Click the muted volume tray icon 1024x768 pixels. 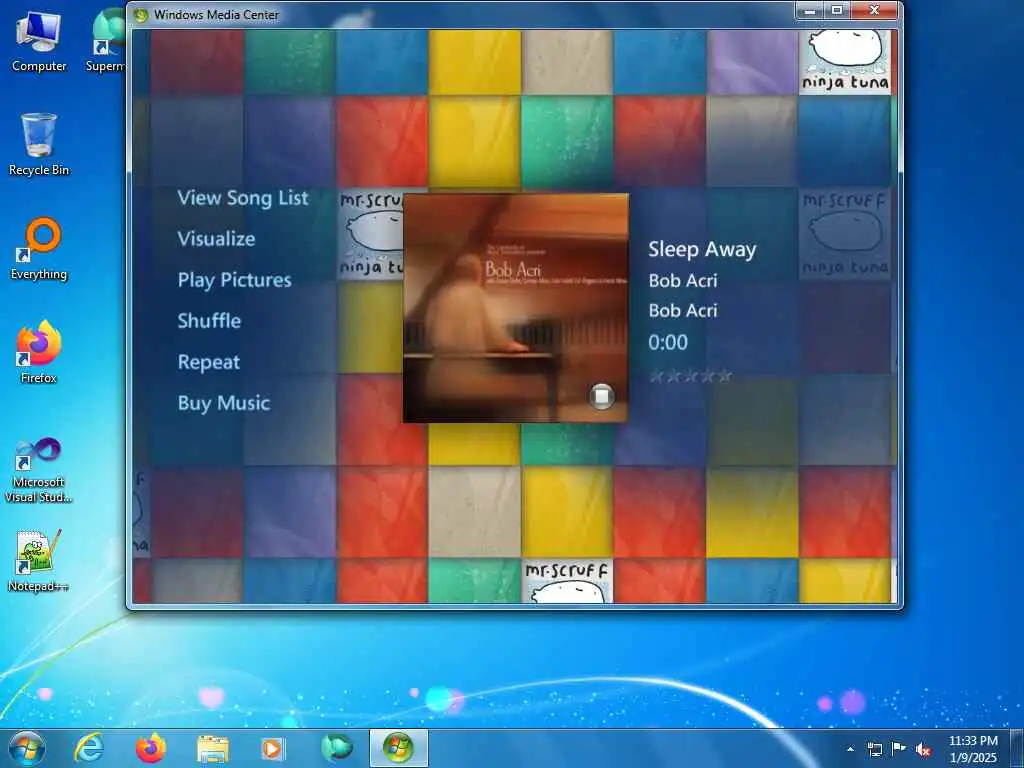point(923,750)
